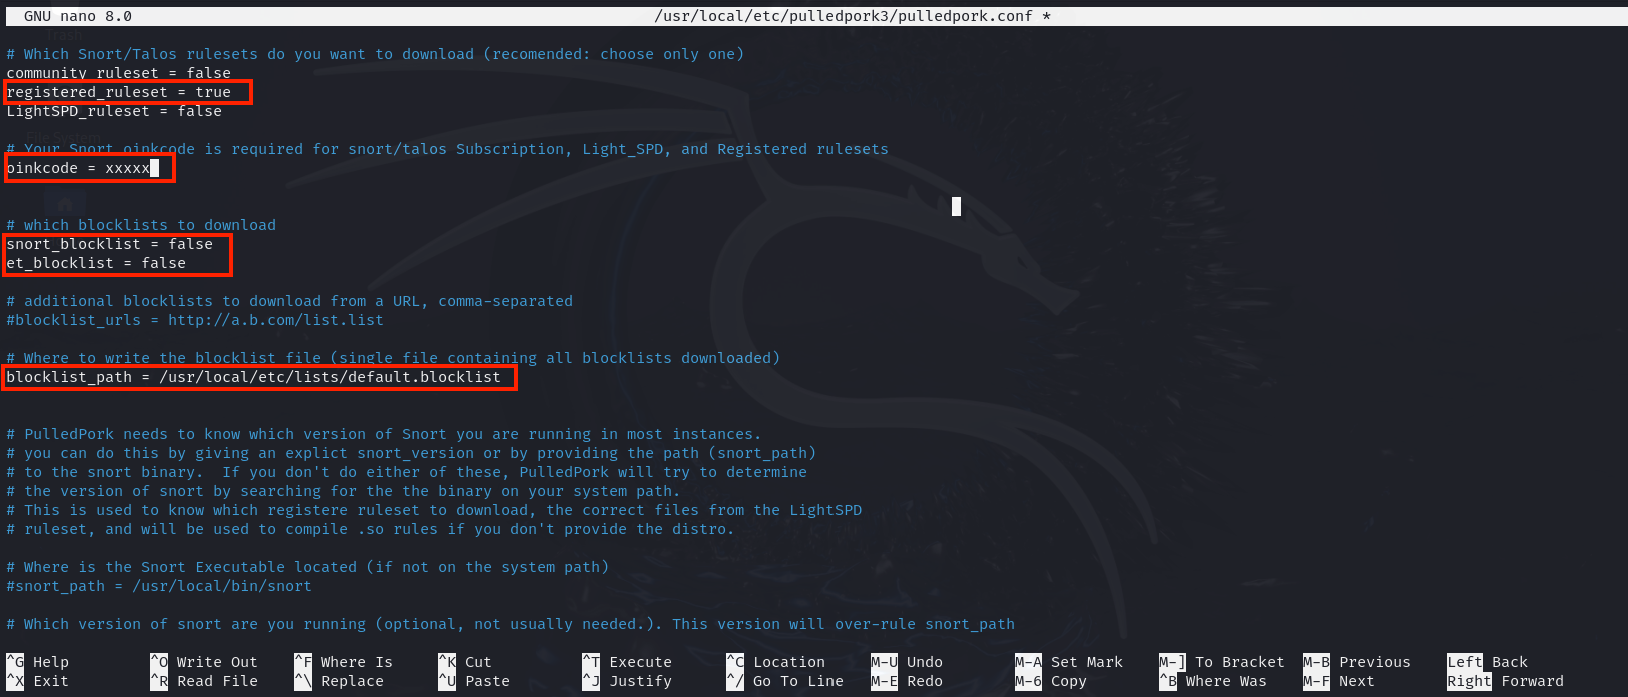Click the 'community_ruleset = false' line
This screenshot has height=697, width=1628.
pyautogui.click(x=118, y=73)
